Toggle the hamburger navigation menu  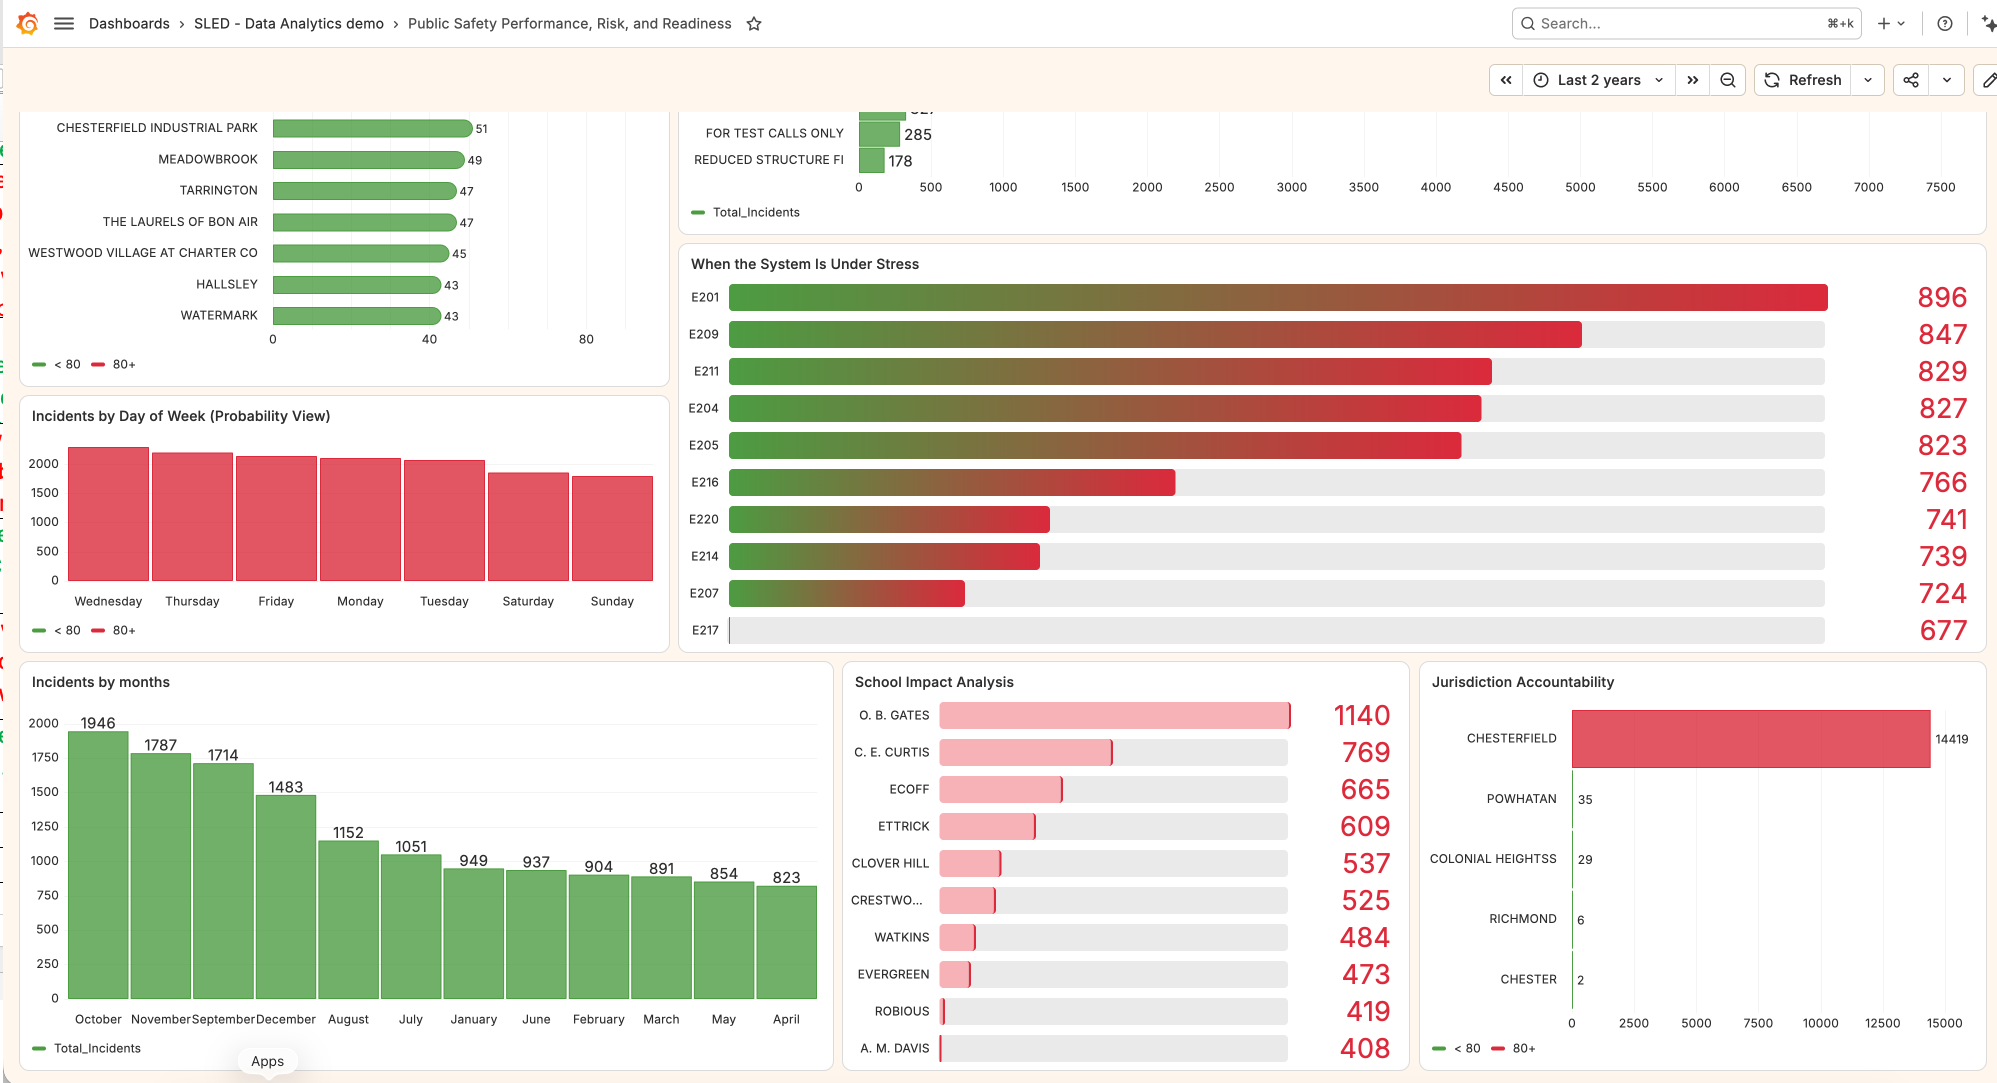64,23
